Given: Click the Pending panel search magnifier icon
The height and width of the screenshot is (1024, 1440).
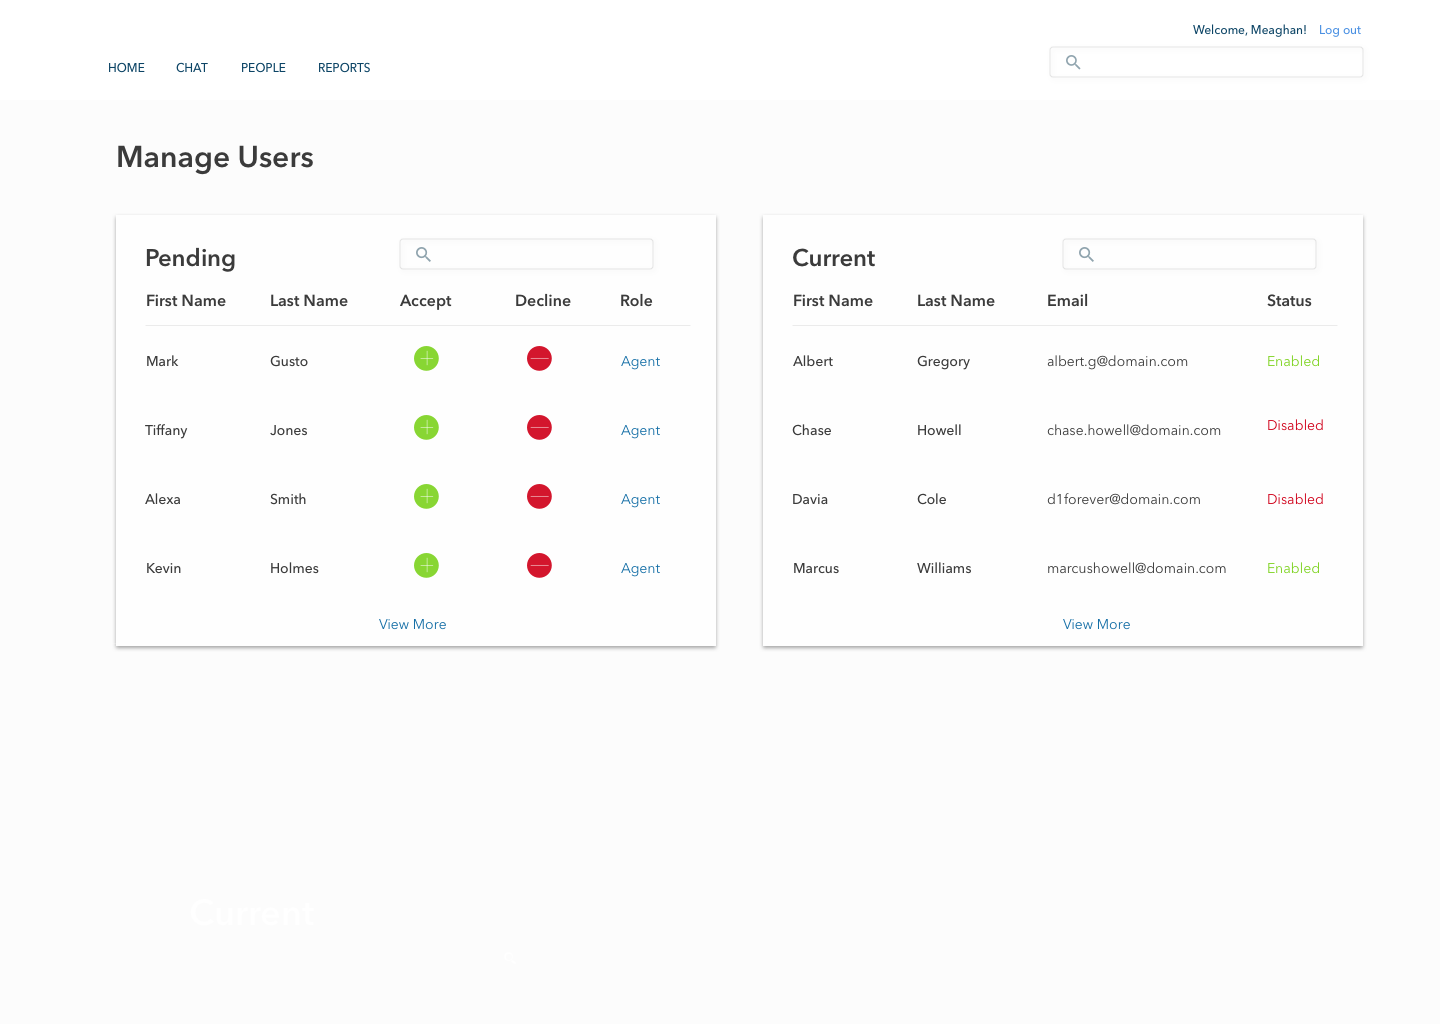Looking at the screenshot, I should pos(423,254).
